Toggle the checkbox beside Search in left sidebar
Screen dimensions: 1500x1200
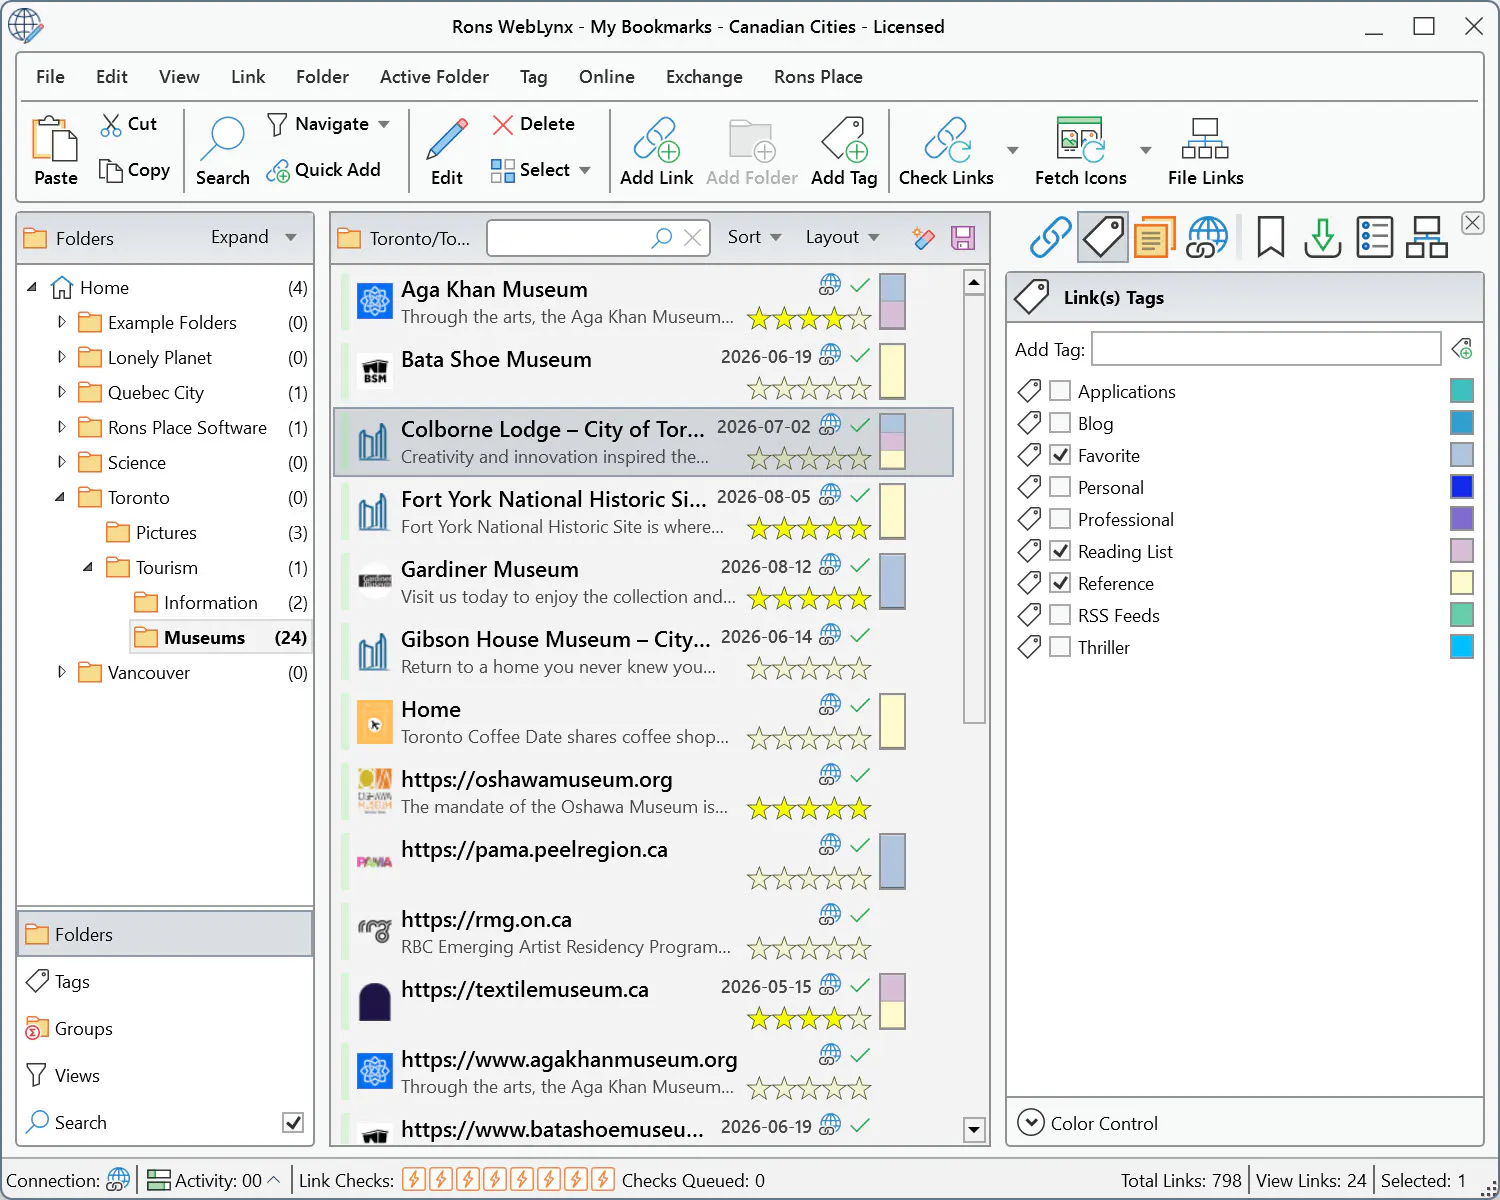point(293,1122)
